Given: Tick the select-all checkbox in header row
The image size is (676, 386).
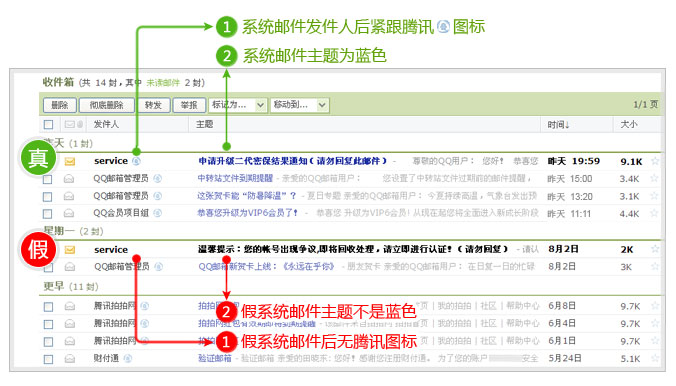Looking at the screenshot, I should tap(48, 125).
